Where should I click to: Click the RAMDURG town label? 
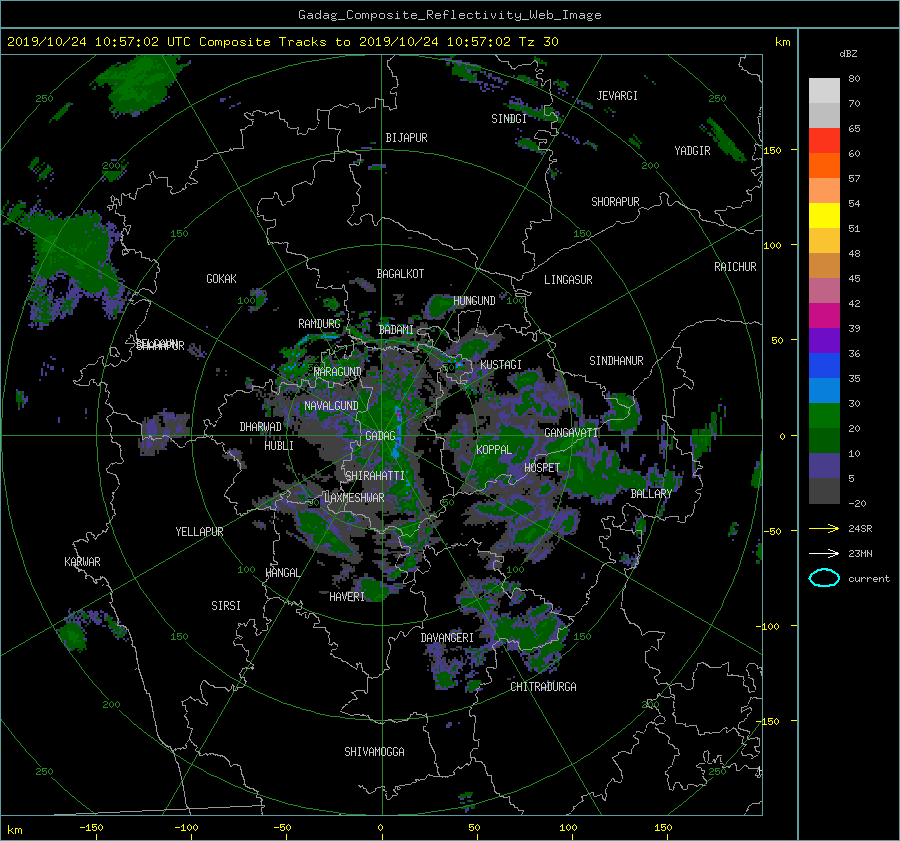pos(319,324)
